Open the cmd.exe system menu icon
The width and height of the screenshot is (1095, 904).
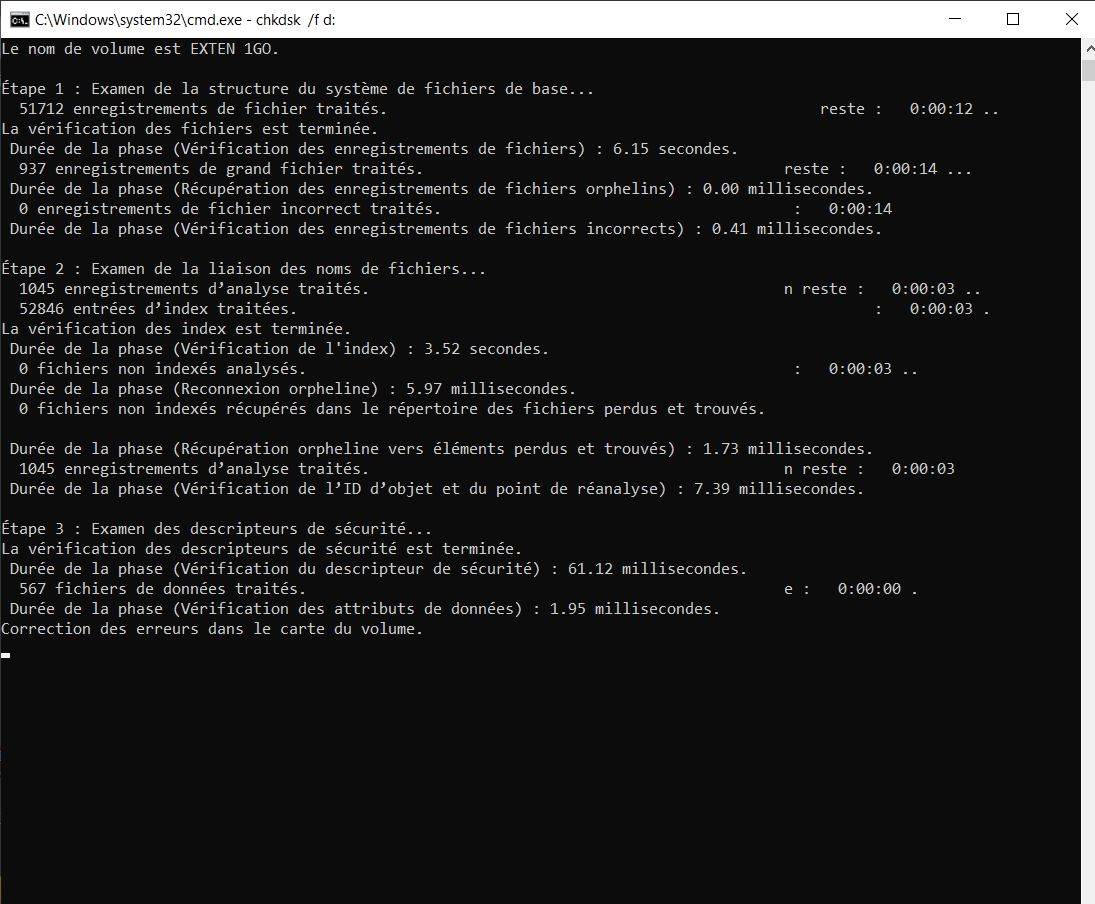[17, 19]
